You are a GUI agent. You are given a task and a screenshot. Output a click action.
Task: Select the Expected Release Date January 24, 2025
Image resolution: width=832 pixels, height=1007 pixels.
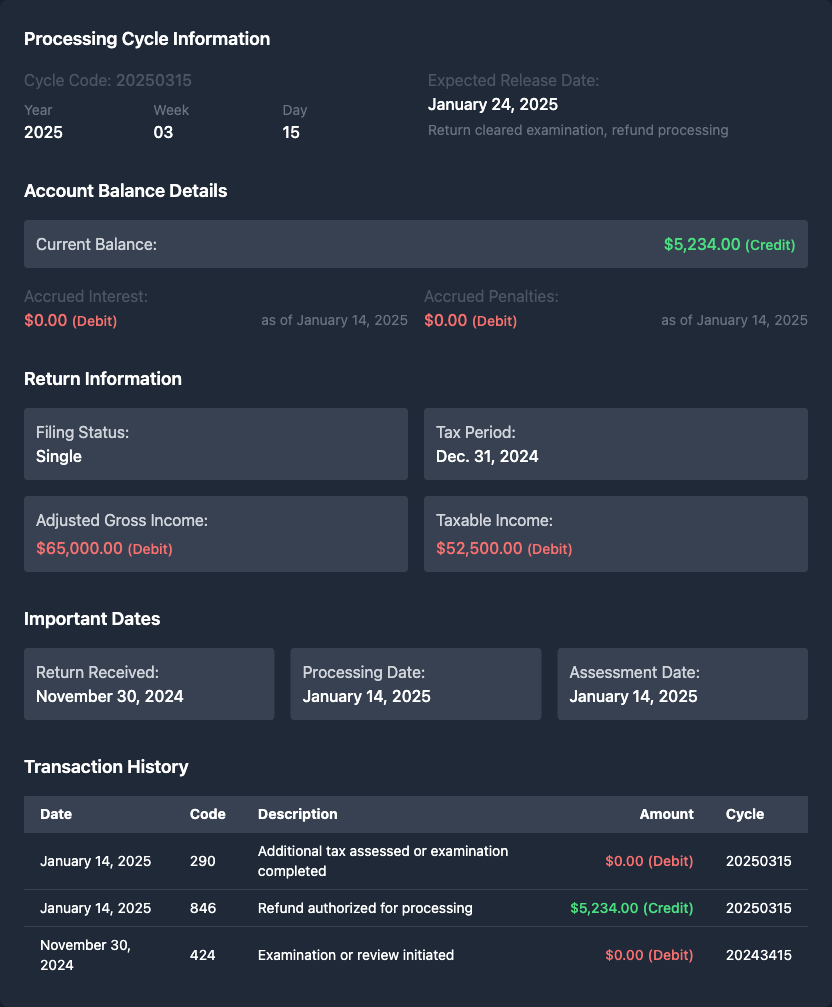tap(493, 104)
